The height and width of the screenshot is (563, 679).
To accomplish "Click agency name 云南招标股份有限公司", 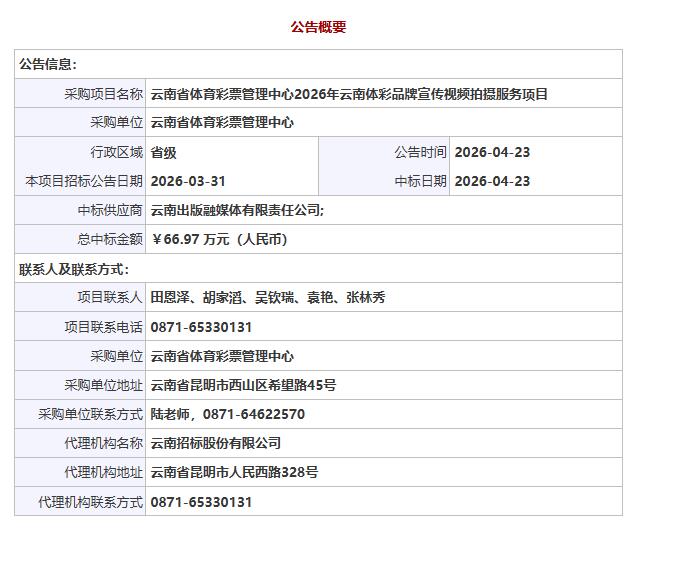I will coord(215,443).
